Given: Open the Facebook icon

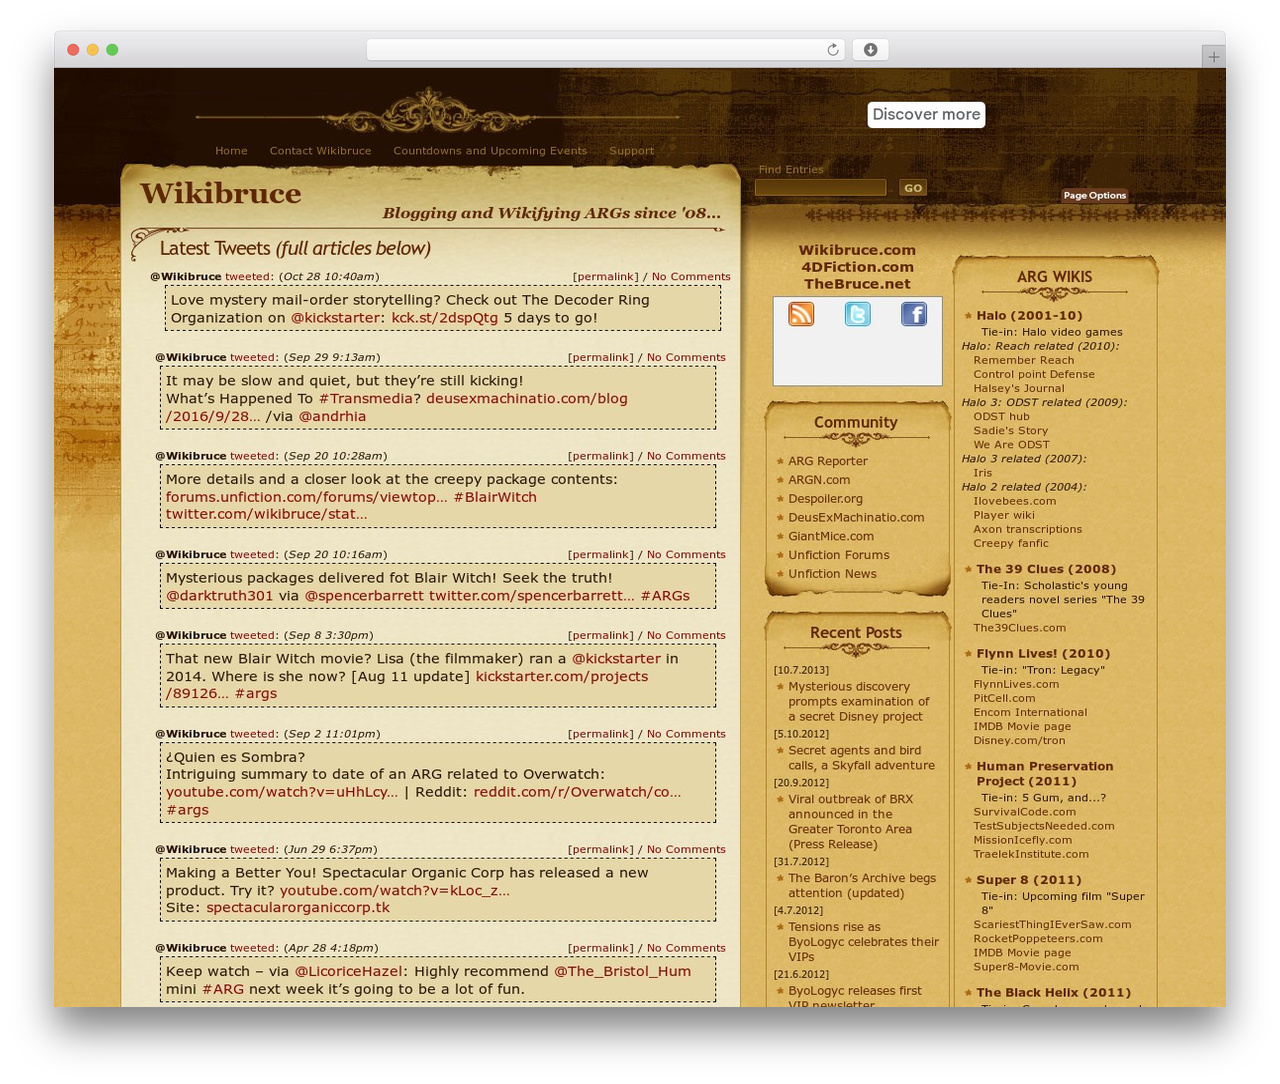Looking at the screenshot, I should pyautogui.click(x=914, y=314).
